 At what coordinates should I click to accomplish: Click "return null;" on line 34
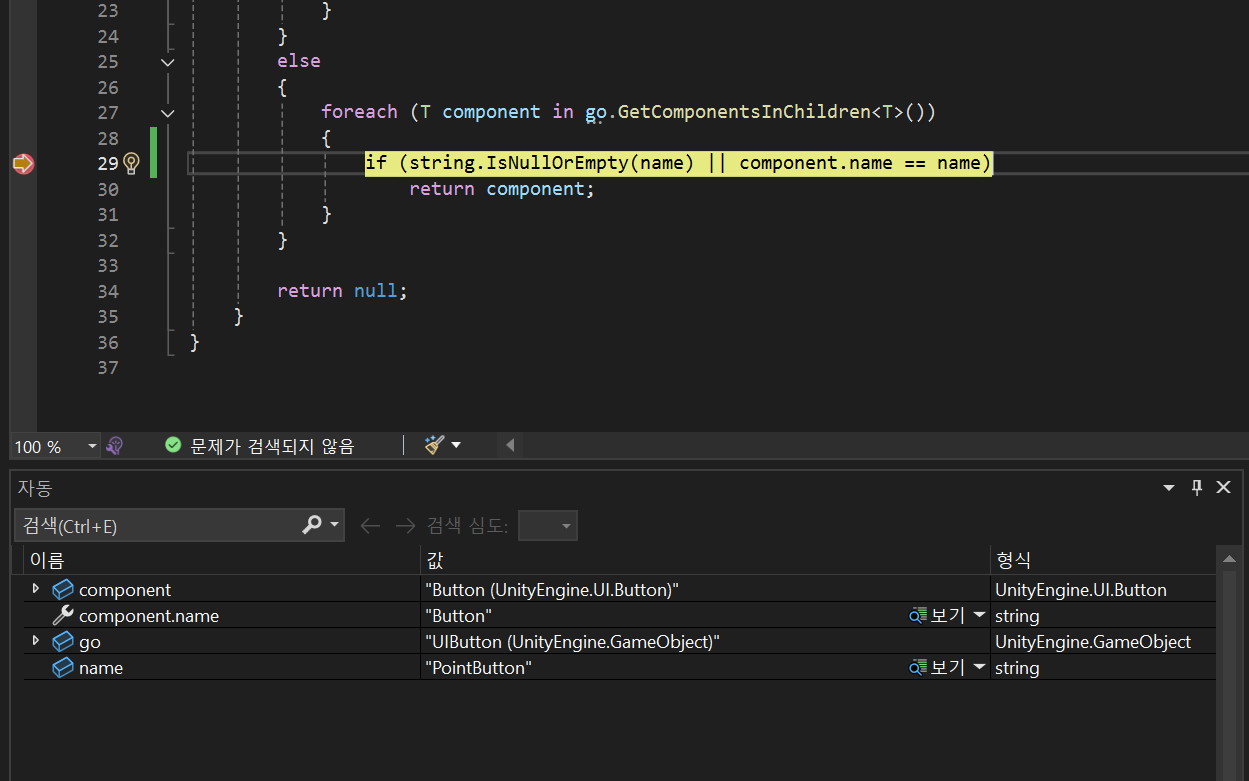point(343,291)
